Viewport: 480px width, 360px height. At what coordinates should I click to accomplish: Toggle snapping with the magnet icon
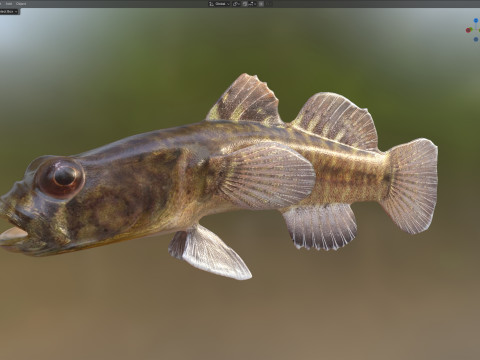click(x=245, y=4)
